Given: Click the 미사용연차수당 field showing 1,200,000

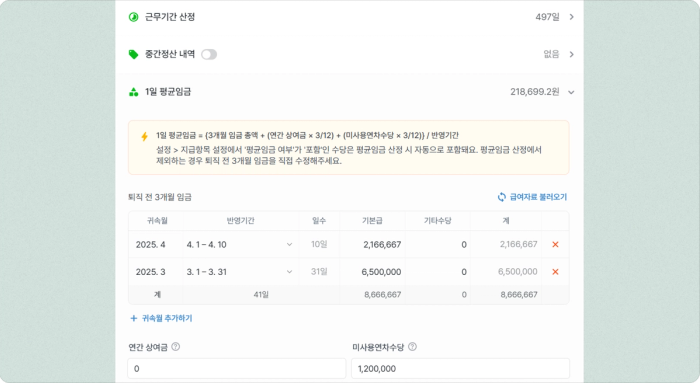Looking at the screenshot, I should pos(461,369).
